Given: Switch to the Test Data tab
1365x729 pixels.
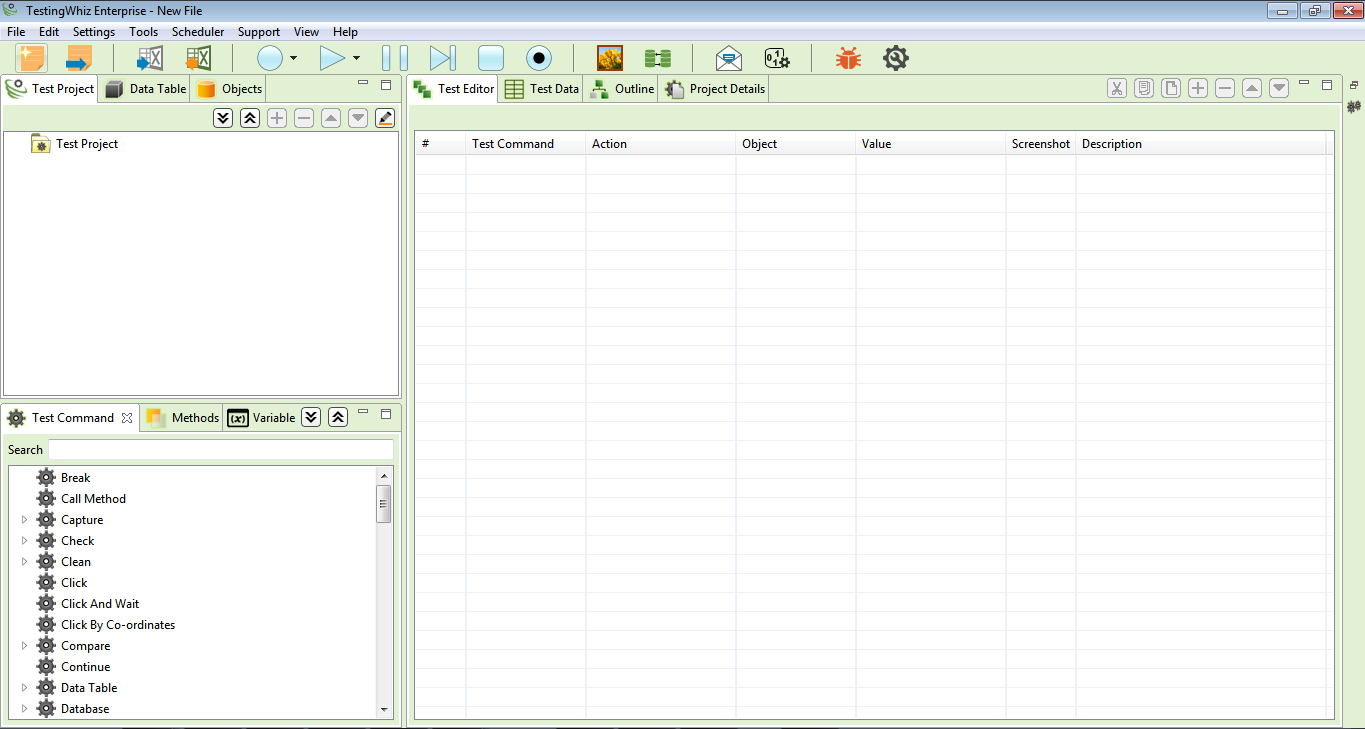Looking at the screenshot, I should coord(542,89).
